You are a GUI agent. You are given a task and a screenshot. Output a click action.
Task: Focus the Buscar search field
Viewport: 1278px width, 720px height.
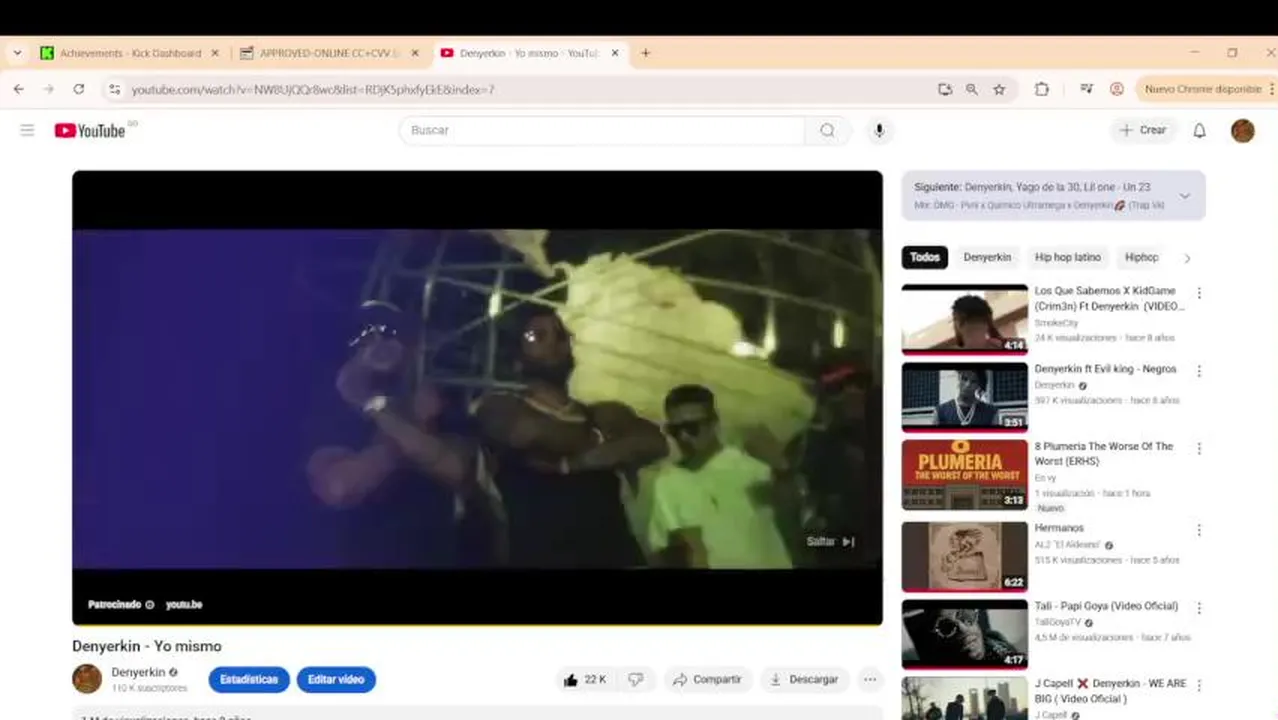[603, 130]
